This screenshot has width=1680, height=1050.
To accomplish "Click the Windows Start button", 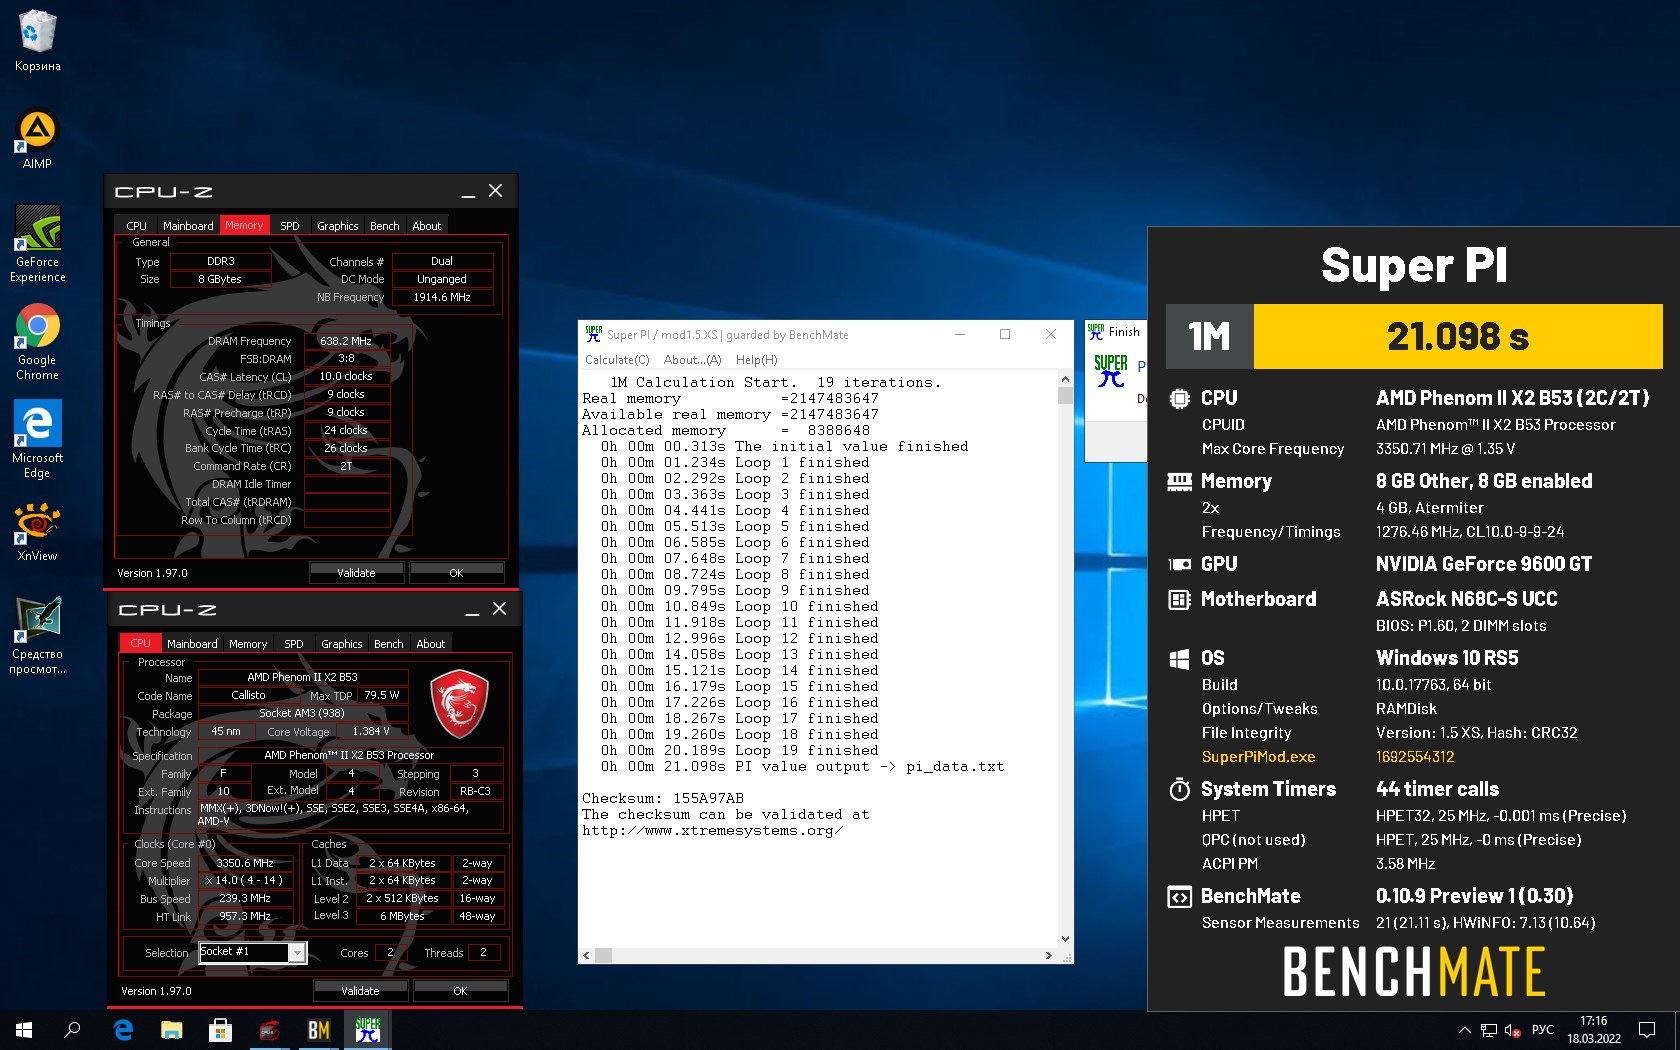I will 24,1029.
